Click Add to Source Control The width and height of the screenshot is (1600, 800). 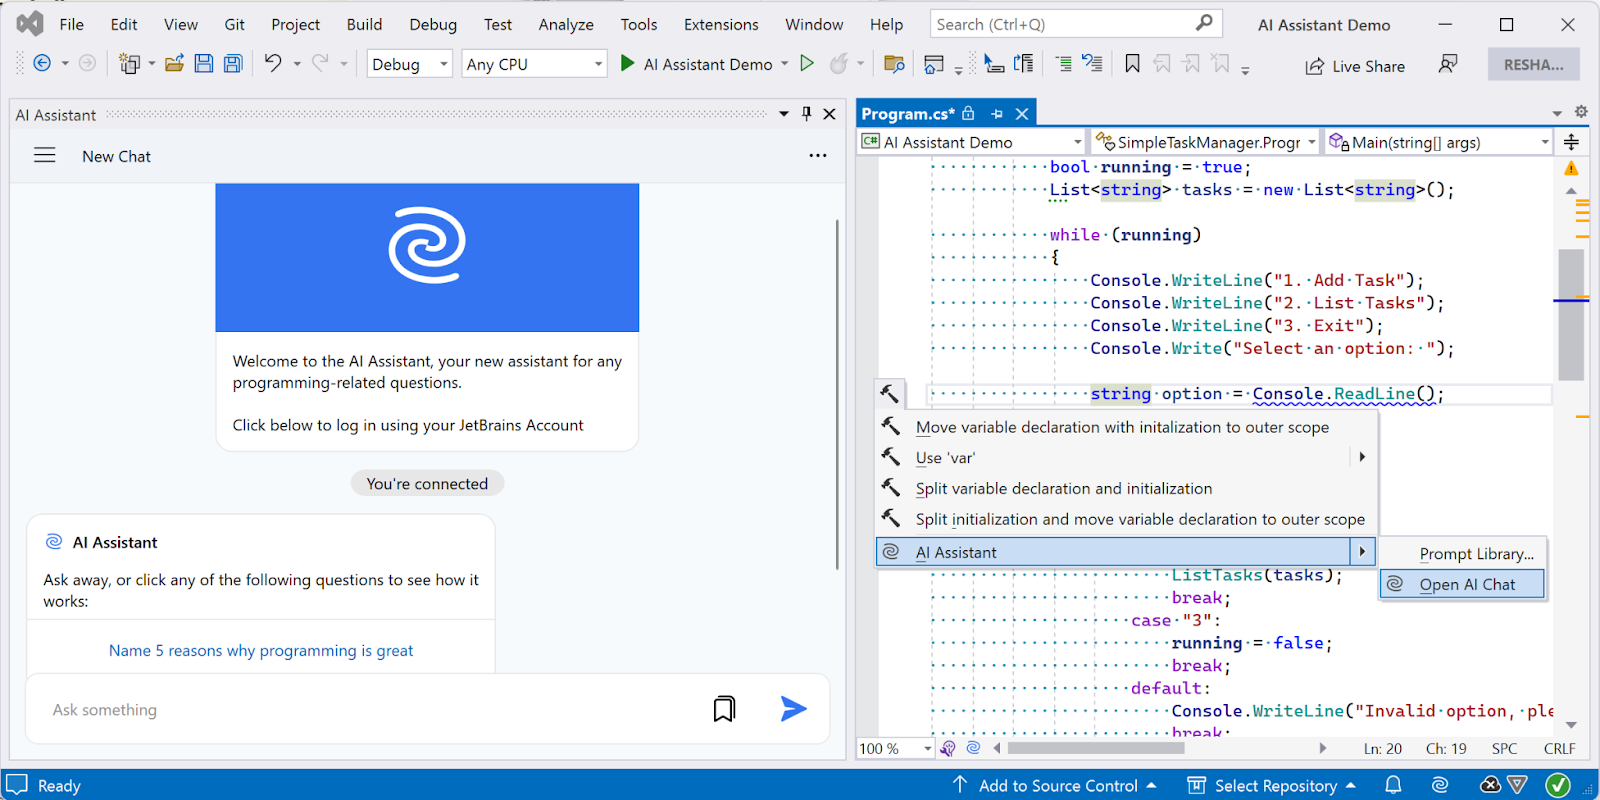[x=1058, y=785]
